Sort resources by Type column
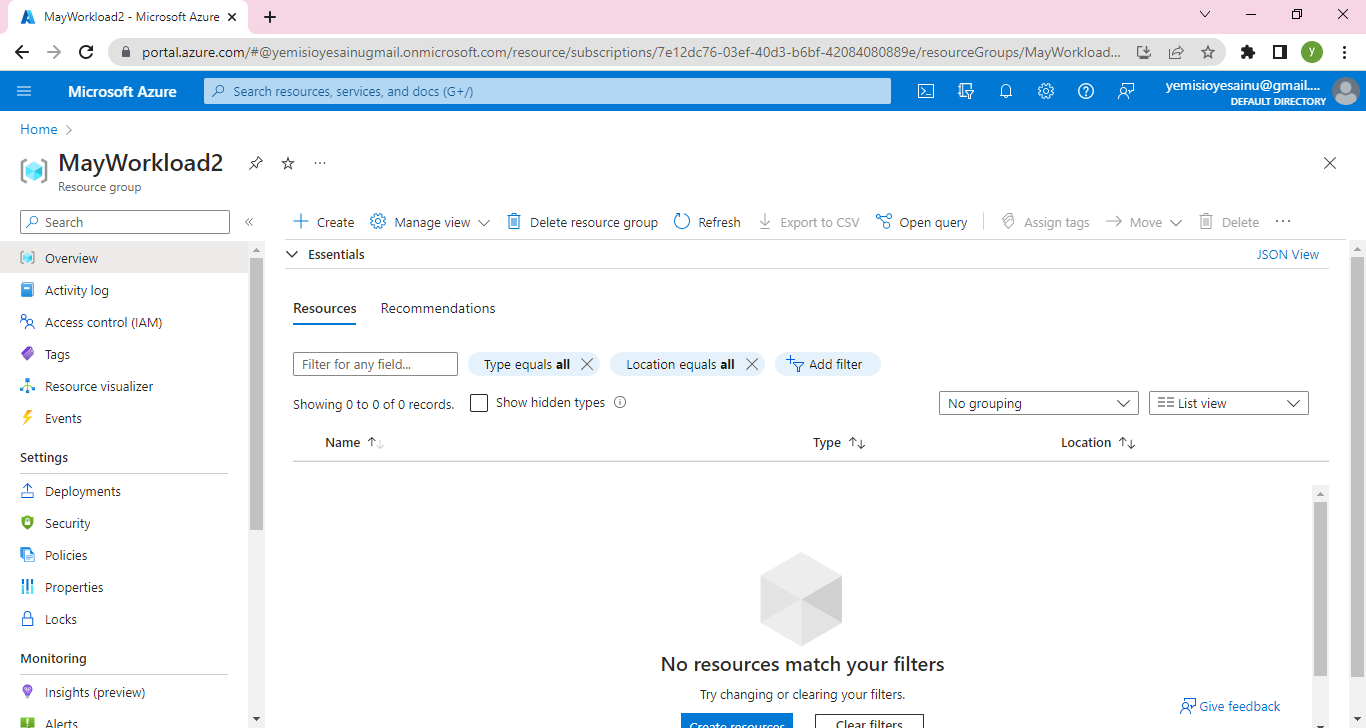This screenshot has height=728, width=1366. (839, 442)
